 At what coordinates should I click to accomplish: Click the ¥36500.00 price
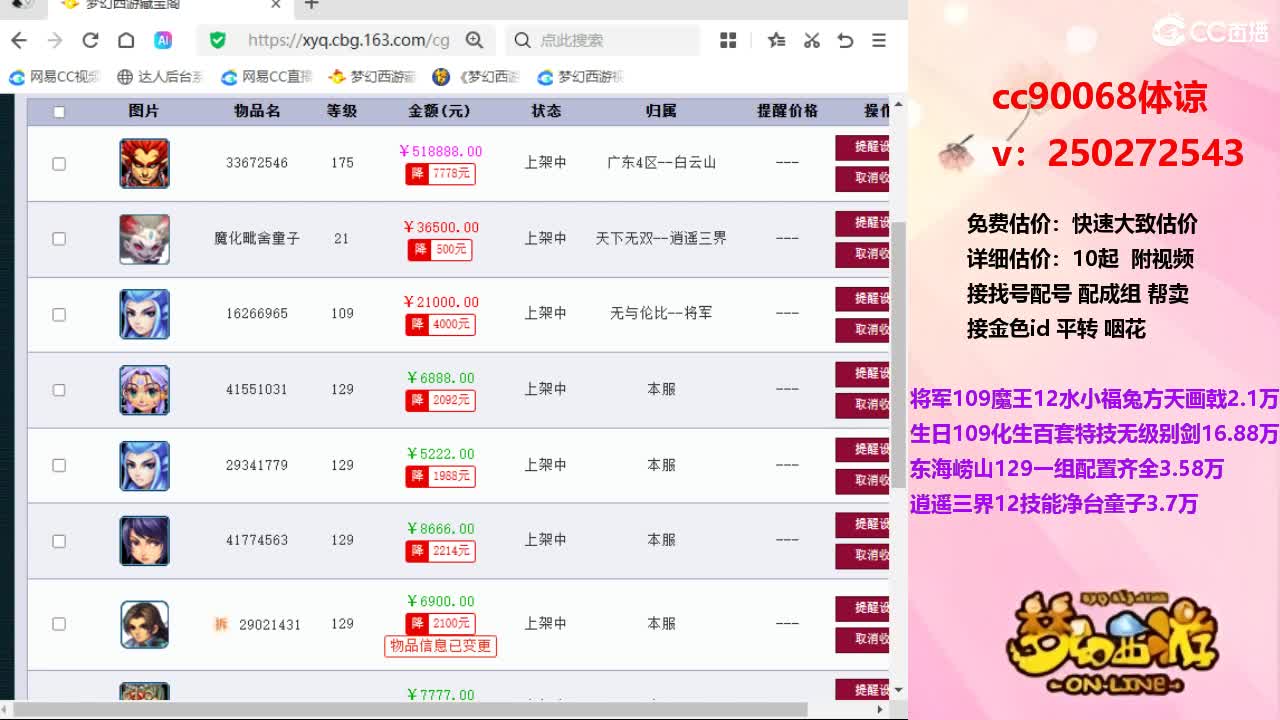click(x=441, y=228)
